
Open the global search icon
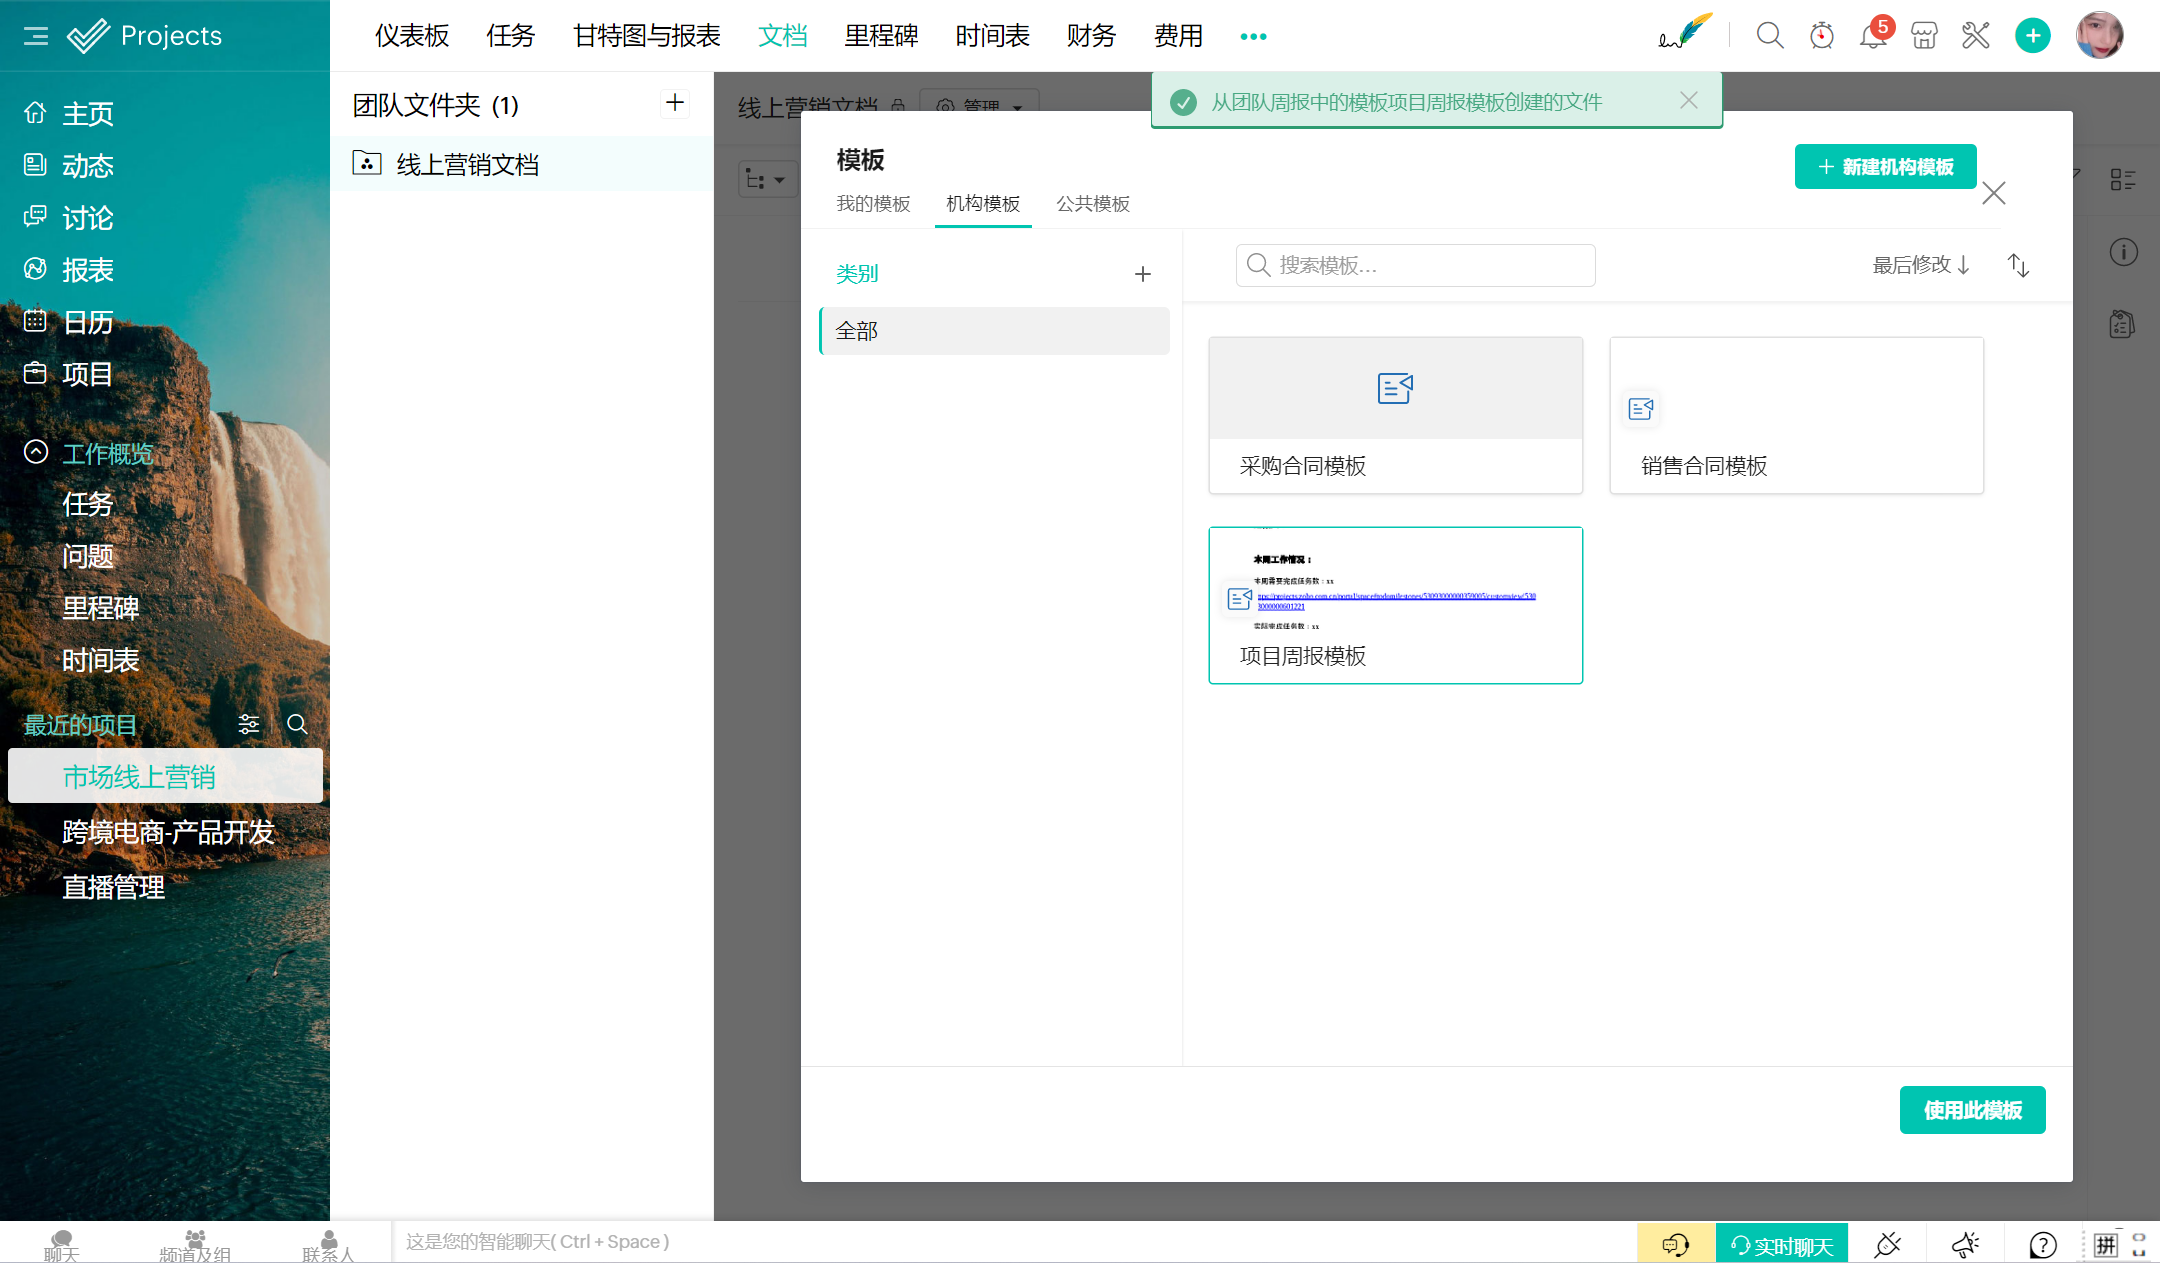pos(1770,36)
